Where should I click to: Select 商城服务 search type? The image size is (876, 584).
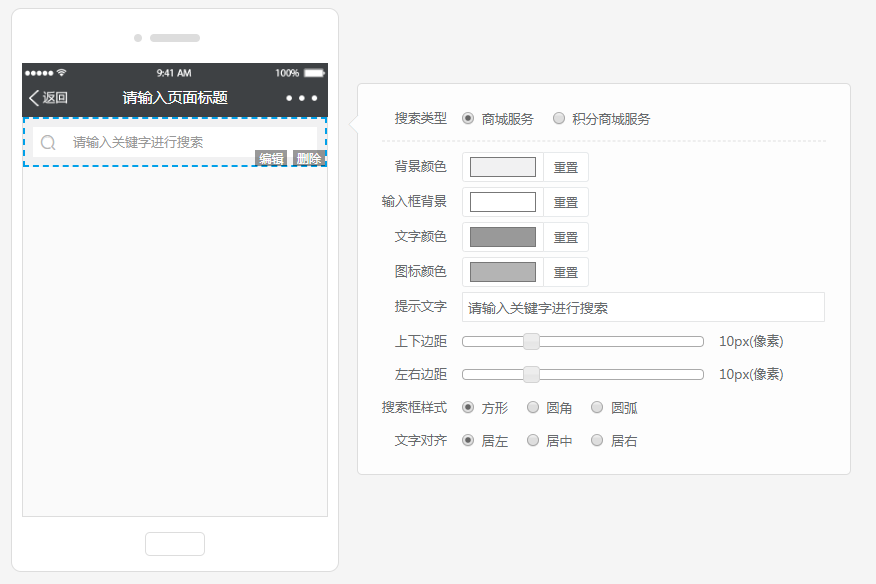click(468, 119)
